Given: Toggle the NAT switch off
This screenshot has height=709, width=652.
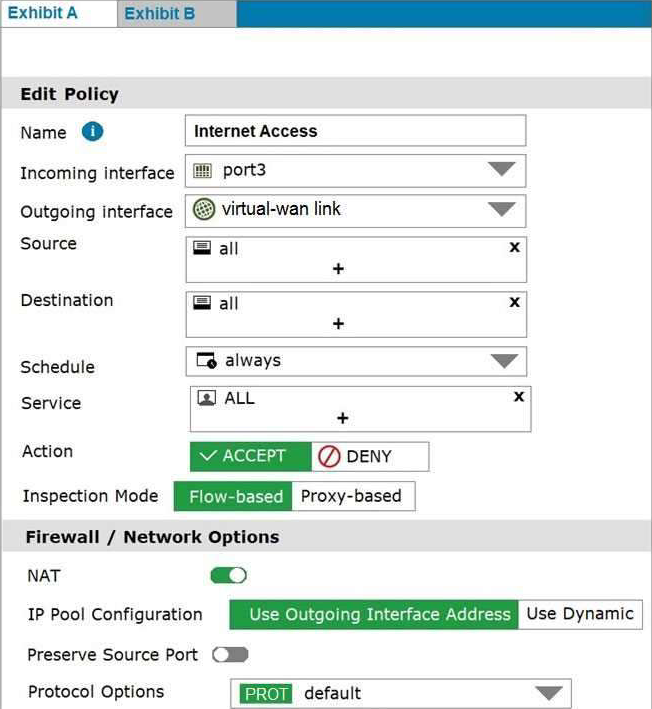Looking at the screenshot, I should coord(229,576).
